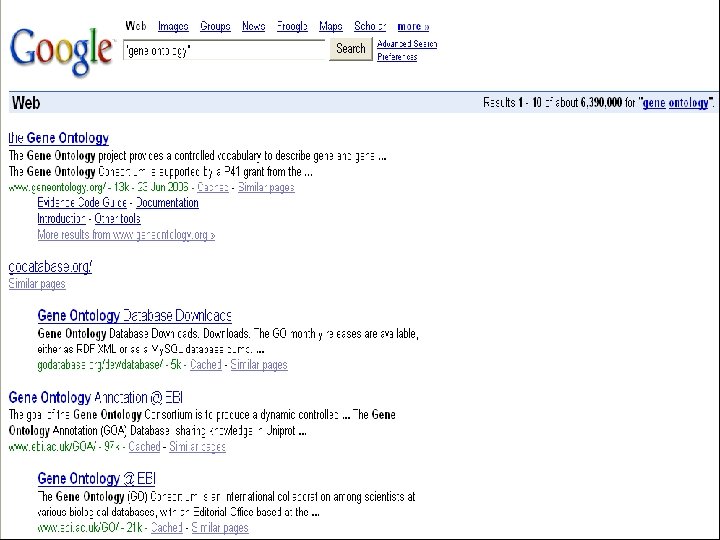Open the Scholar tab
Image resolution: width=720 pixels, height=540 pixels.
click(x=370, y=26)
